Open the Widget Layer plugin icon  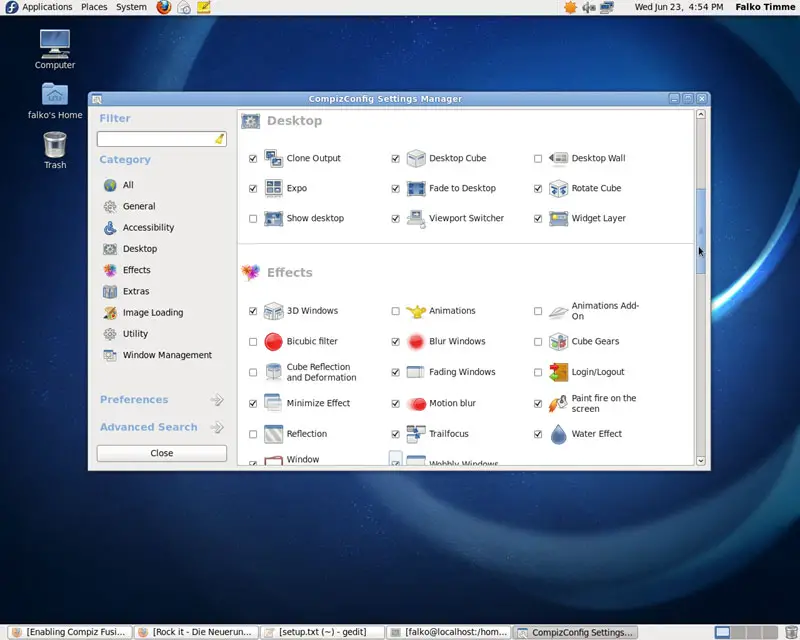point(558,218)
